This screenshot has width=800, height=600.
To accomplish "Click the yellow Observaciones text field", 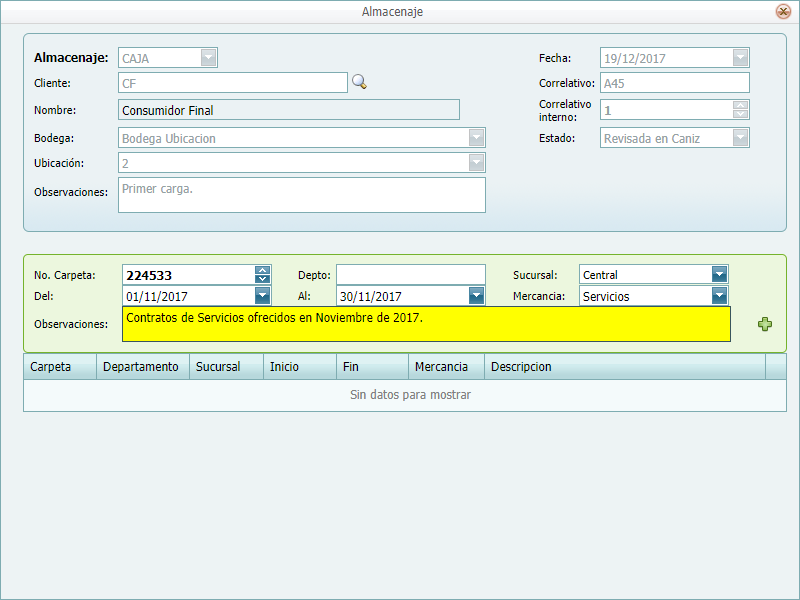I will (426, 324).
